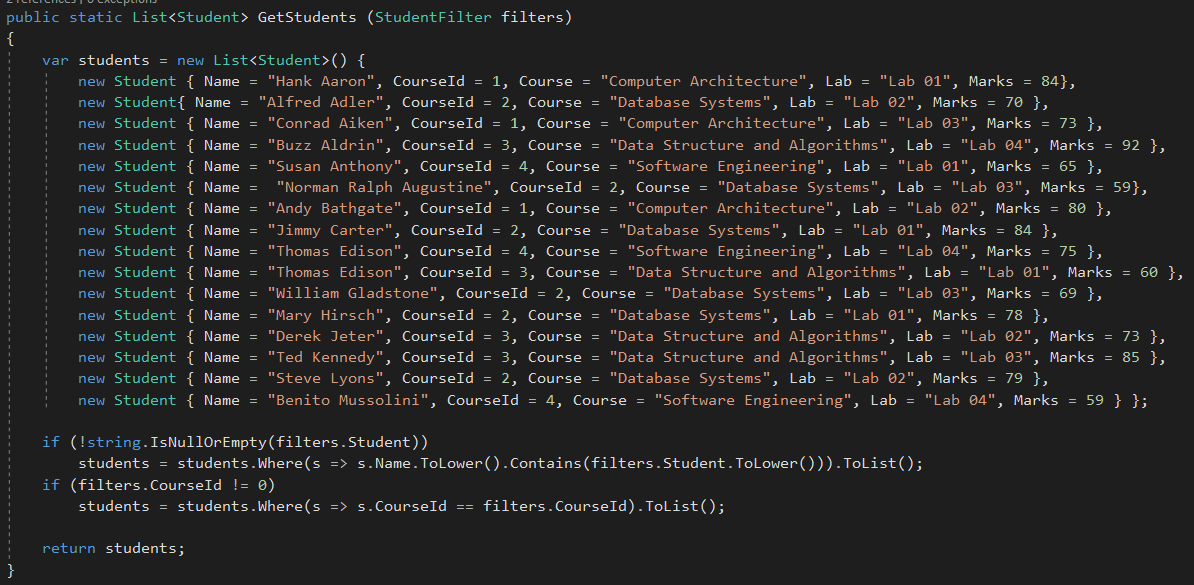Click the Marks value 70
This screenshot has width=1194, height=585.
1014,102
